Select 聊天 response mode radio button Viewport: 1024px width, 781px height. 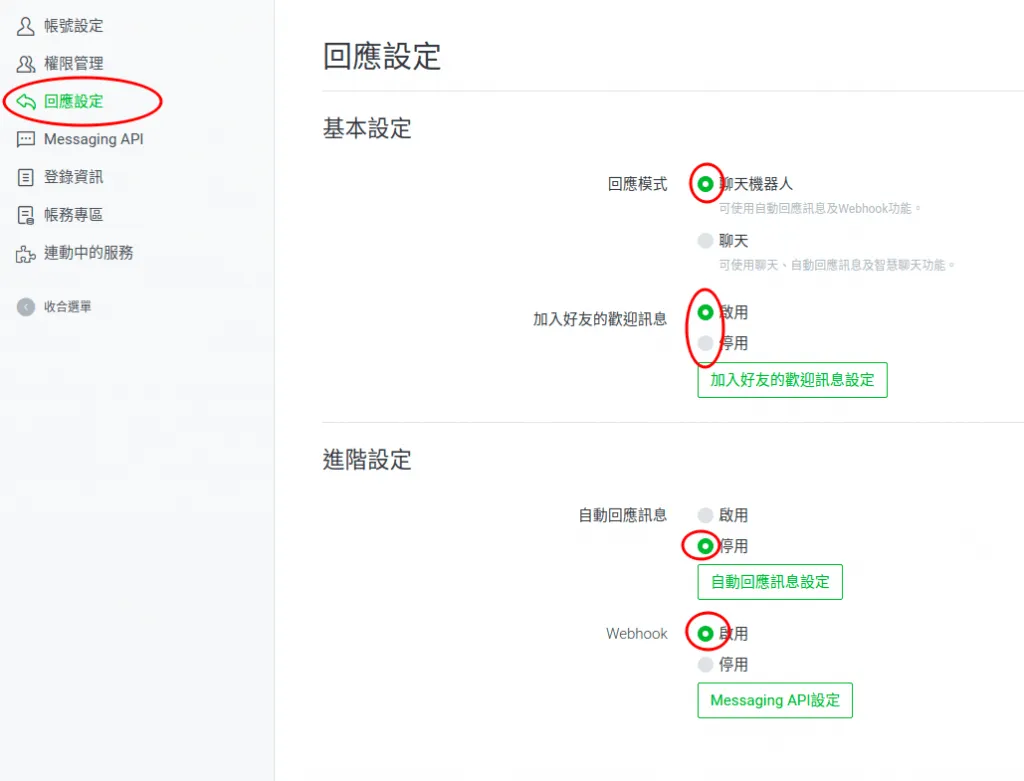706,241
